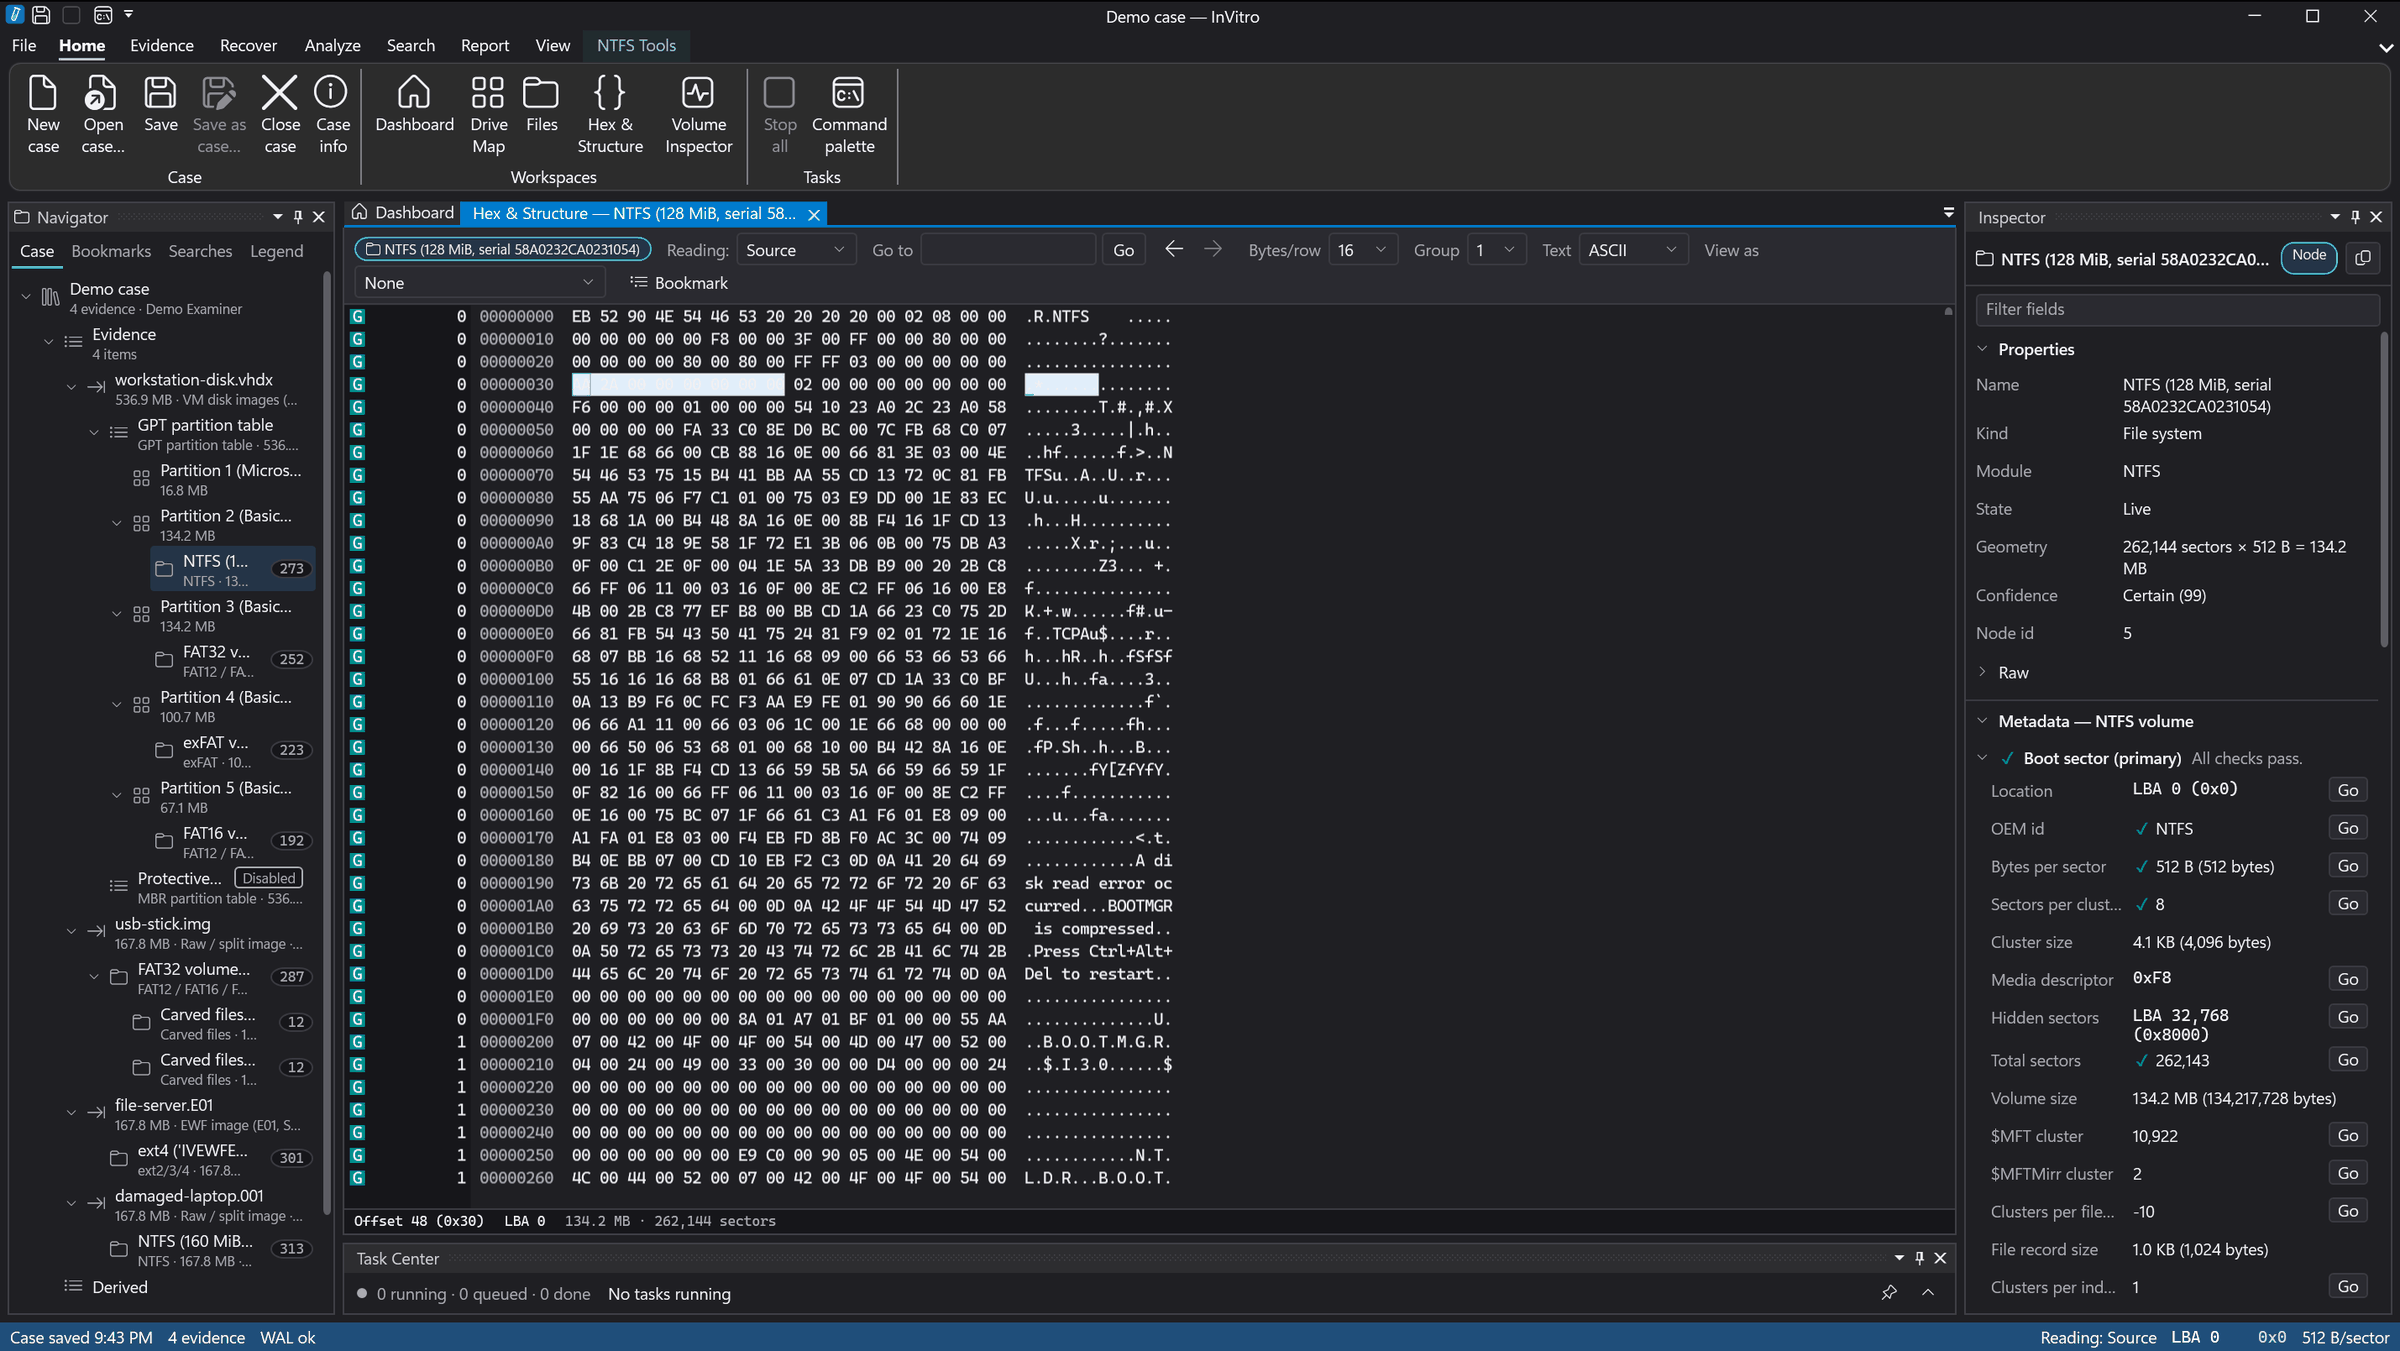Open the Reading Source dropdown
The width and height of the screenshot is (2400, 1351).
[796, 250]
